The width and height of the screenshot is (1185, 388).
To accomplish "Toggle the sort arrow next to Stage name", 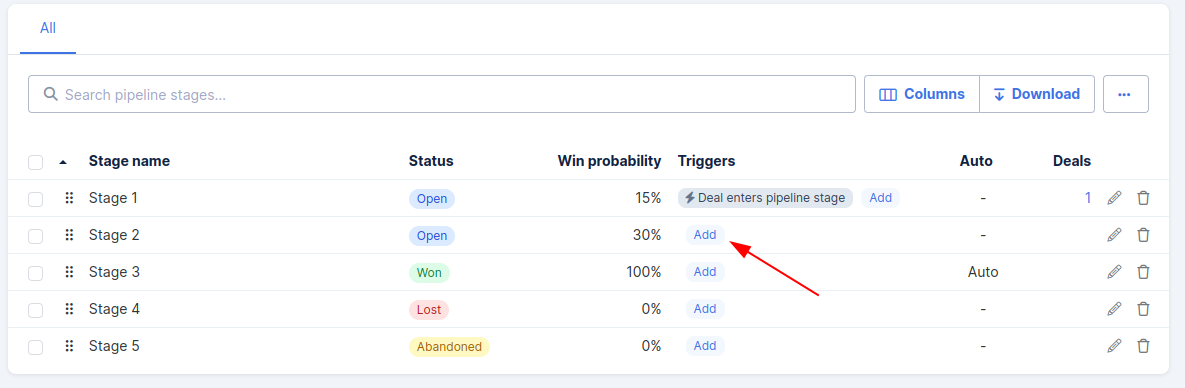I will (x=63, y=161).
